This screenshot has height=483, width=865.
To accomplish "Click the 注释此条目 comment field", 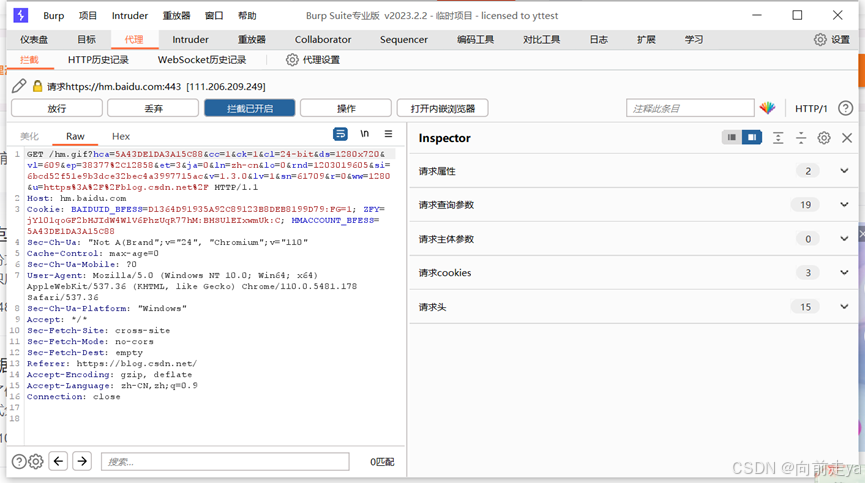I will pyautogui.click(x=690, y=108).
